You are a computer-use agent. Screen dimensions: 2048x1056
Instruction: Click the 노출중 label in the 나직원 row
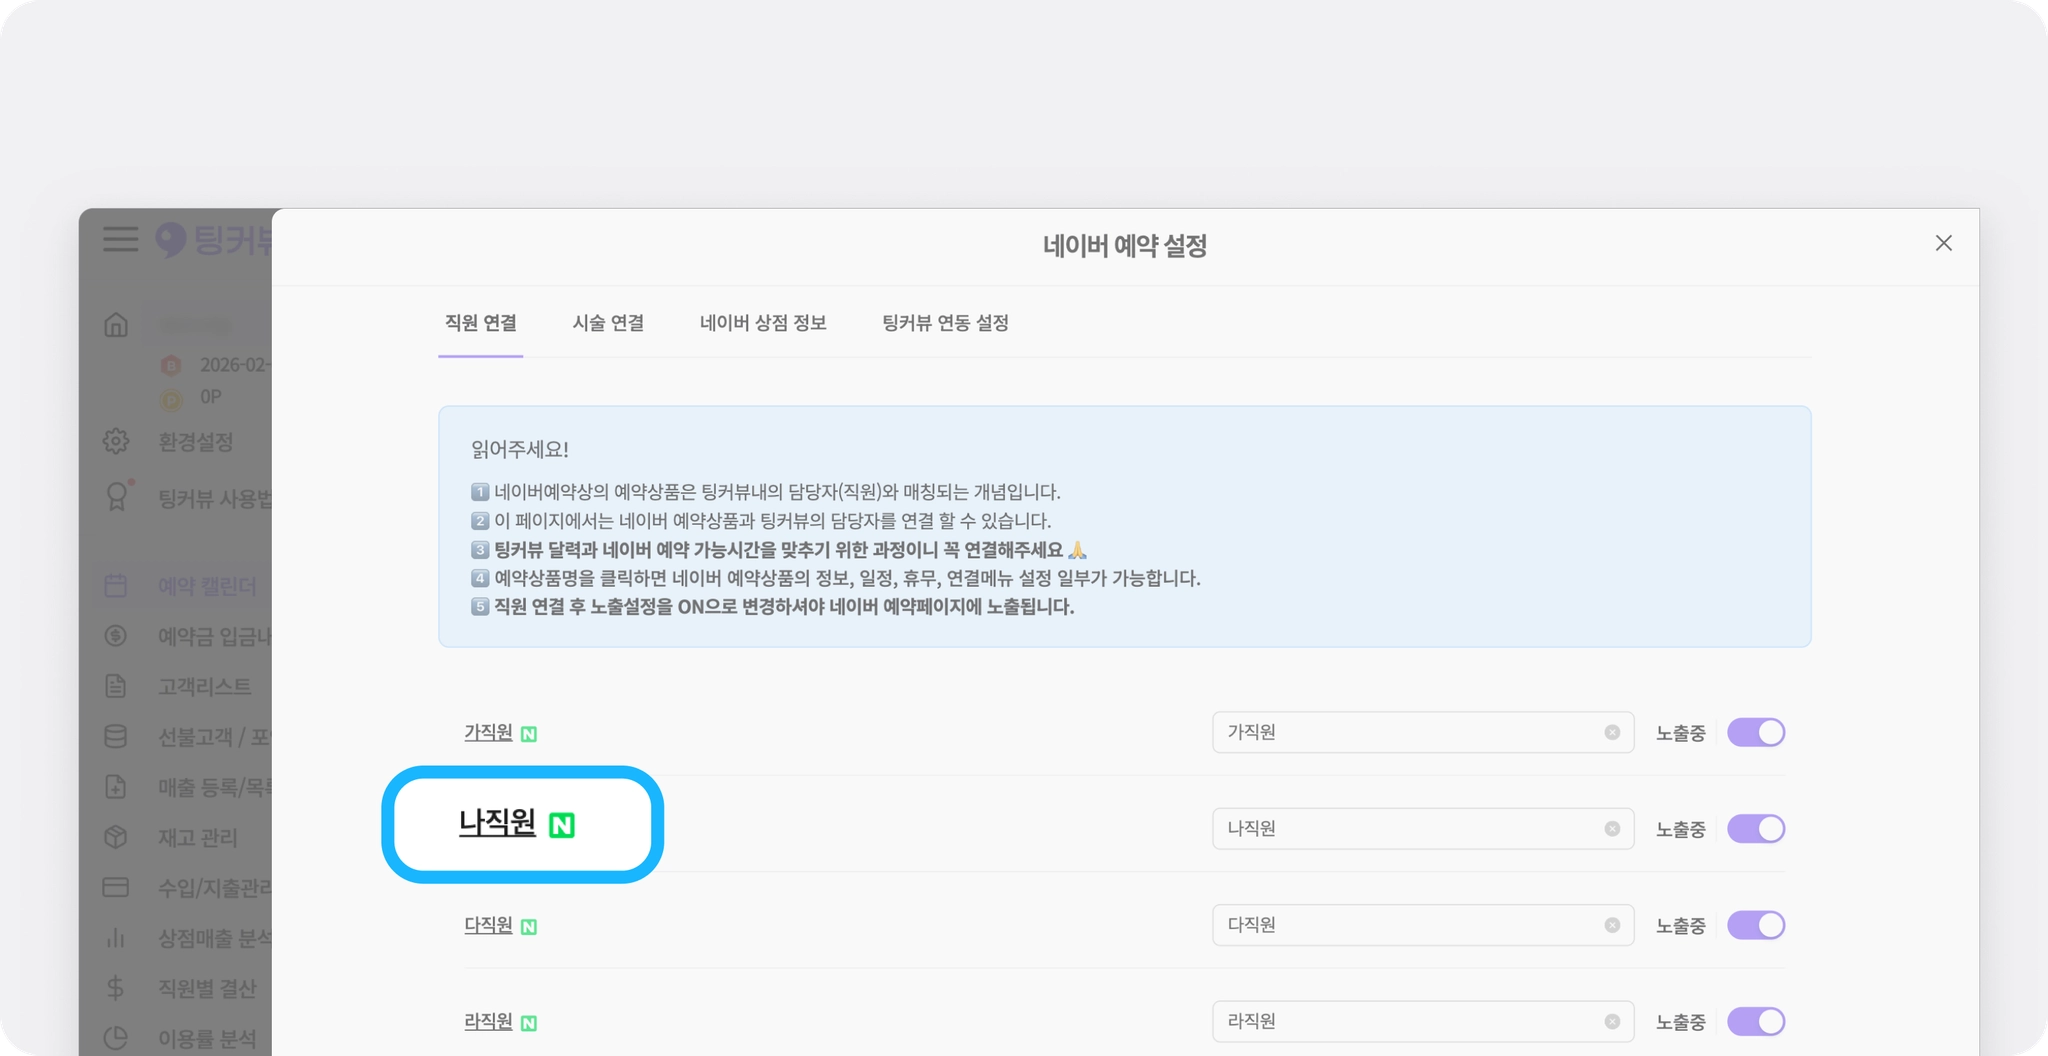[x=1681, y=830]
